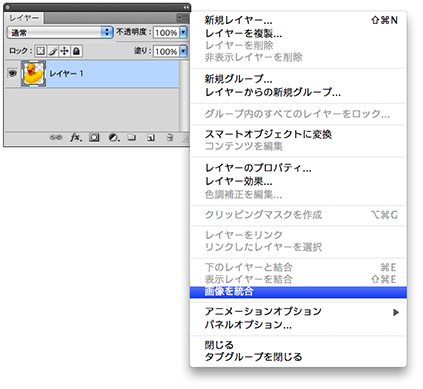Select the レイヤー panel tab
The height and width of the screenshot is (389, 423).
(24, 18)
